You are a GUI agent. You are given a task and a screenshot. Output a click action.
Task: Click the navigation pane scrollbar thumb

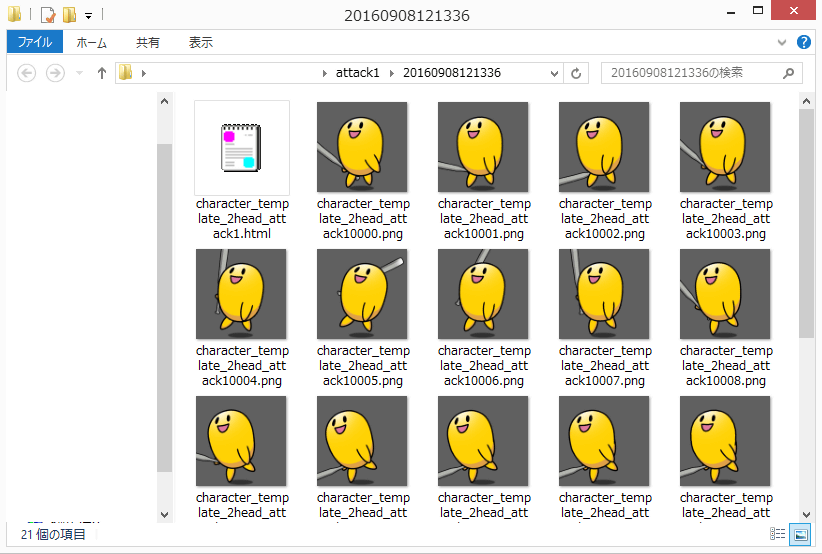165,308
